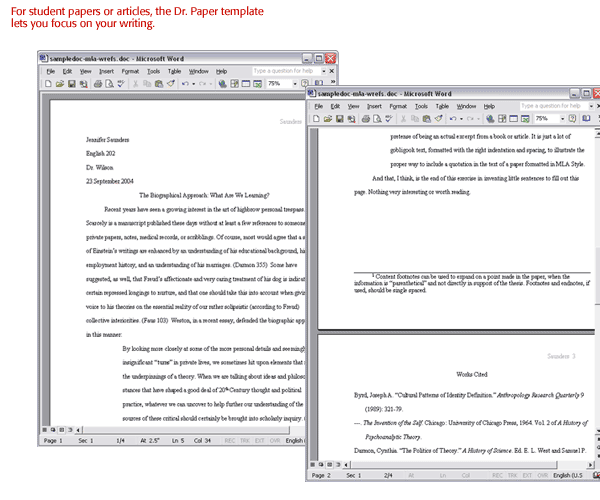Click the Print Preview icon in the front window

377,119
